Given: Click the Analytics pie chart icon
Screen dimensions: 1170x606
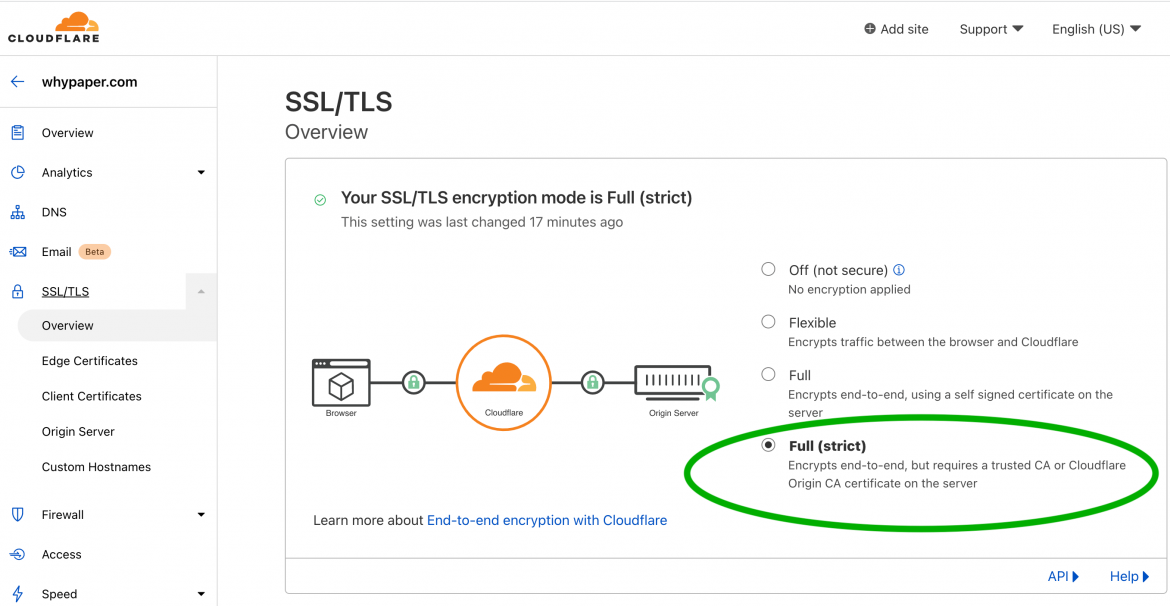Looking at the screenshot, I should tap(20, 172).
